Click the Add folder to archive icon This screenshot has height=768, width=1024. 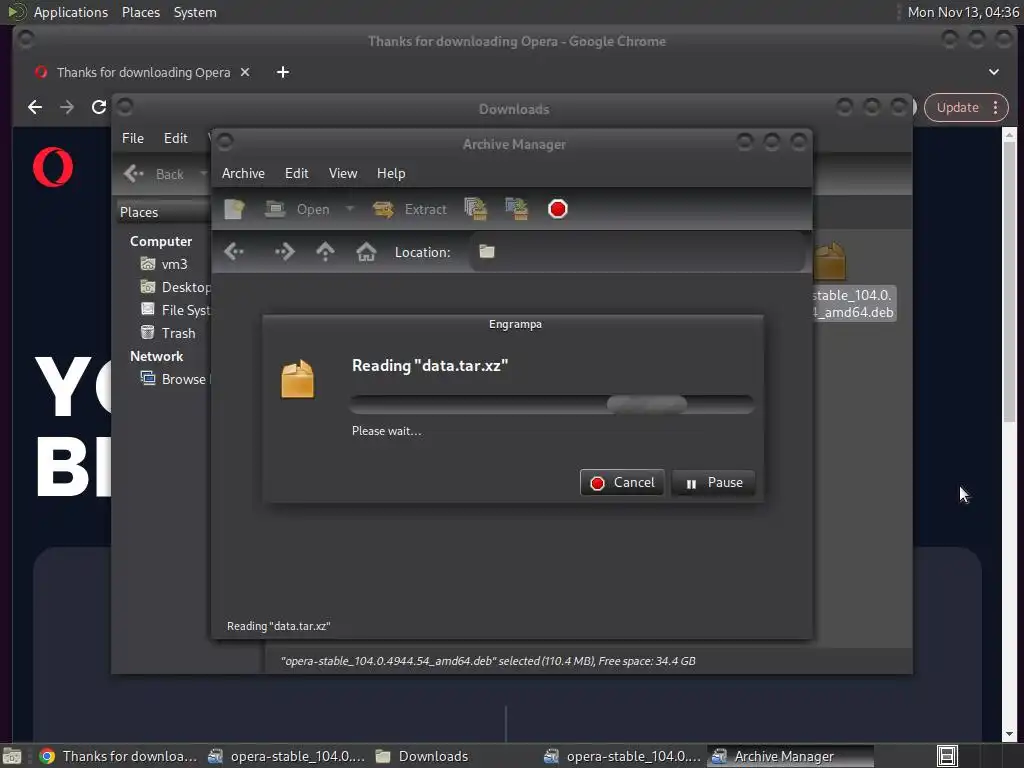(x=517, y=209)
